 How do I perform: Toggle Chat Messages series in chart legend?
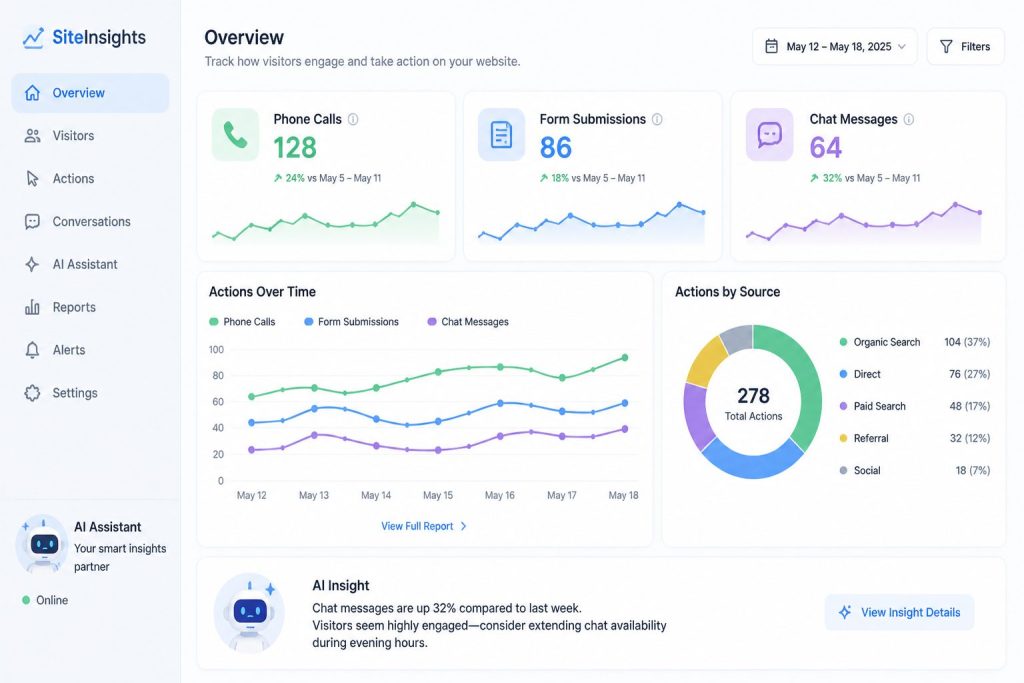point(468,322)
